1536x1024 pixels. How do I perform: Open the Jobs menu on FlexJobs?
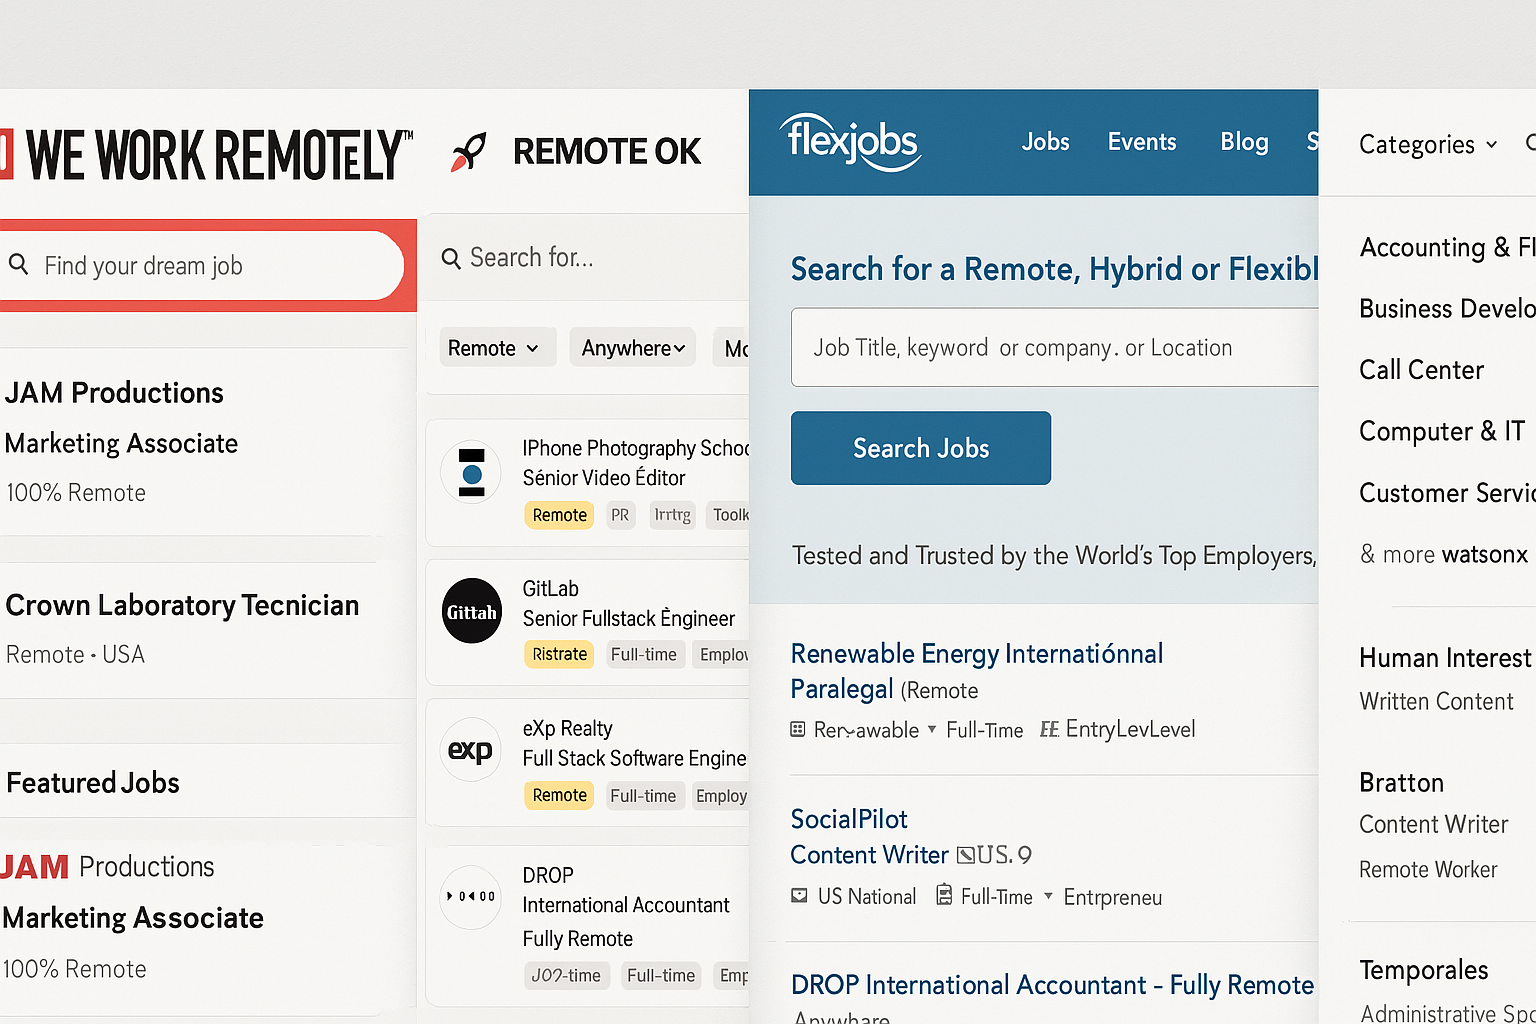coord(1045,142)
